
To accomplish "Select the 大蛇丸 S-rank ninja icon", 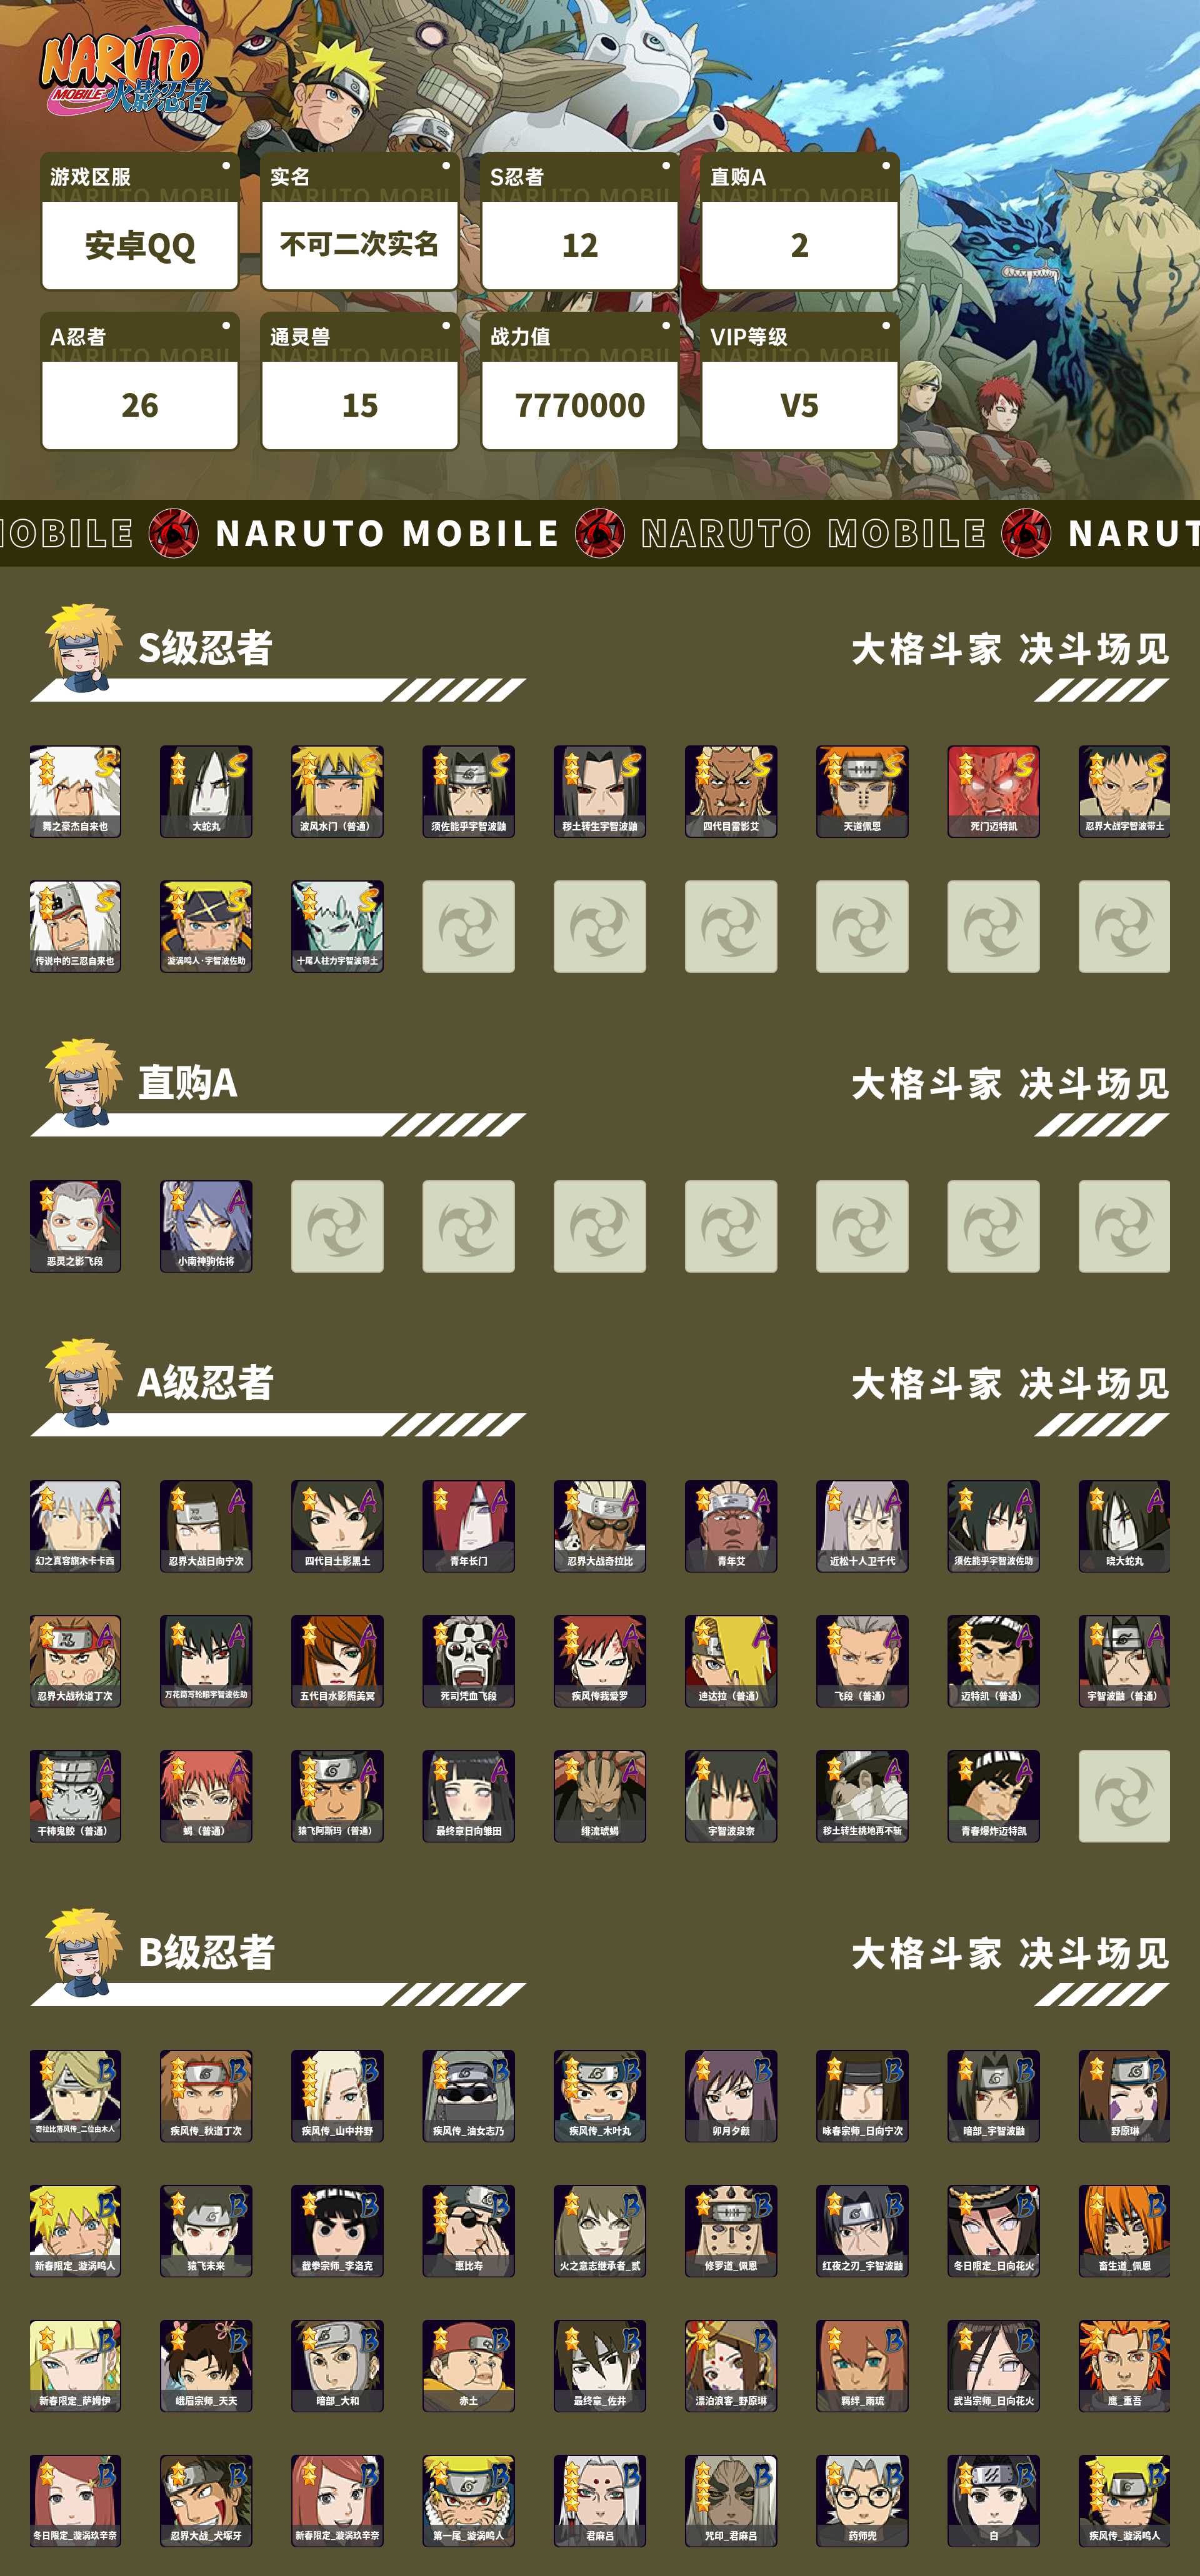I will (x=206, y=791).
